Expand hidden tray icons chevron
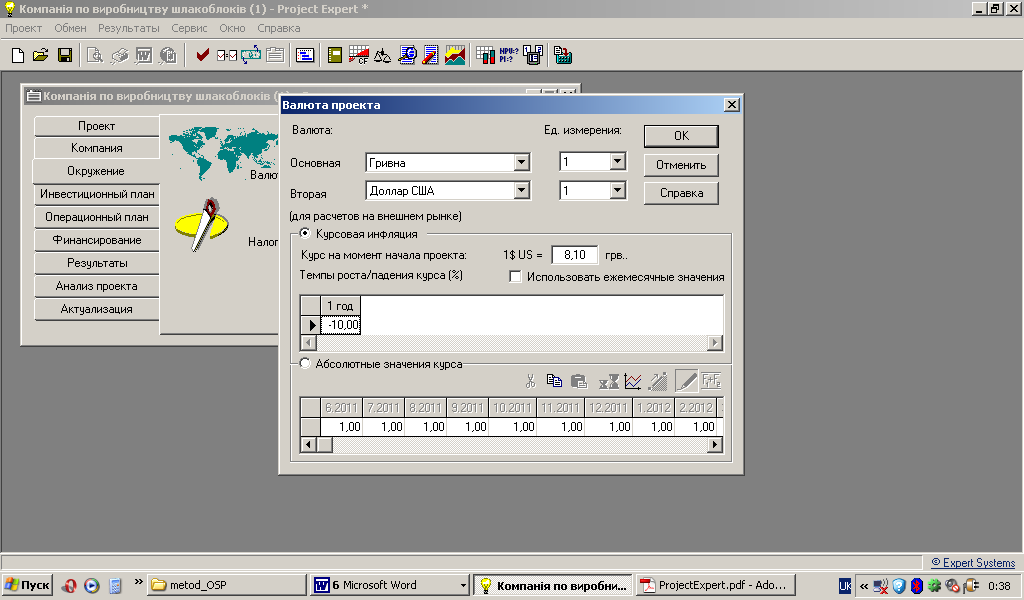Image resolution: width=1024 pixels, height=600 pixels. [864, 586]
